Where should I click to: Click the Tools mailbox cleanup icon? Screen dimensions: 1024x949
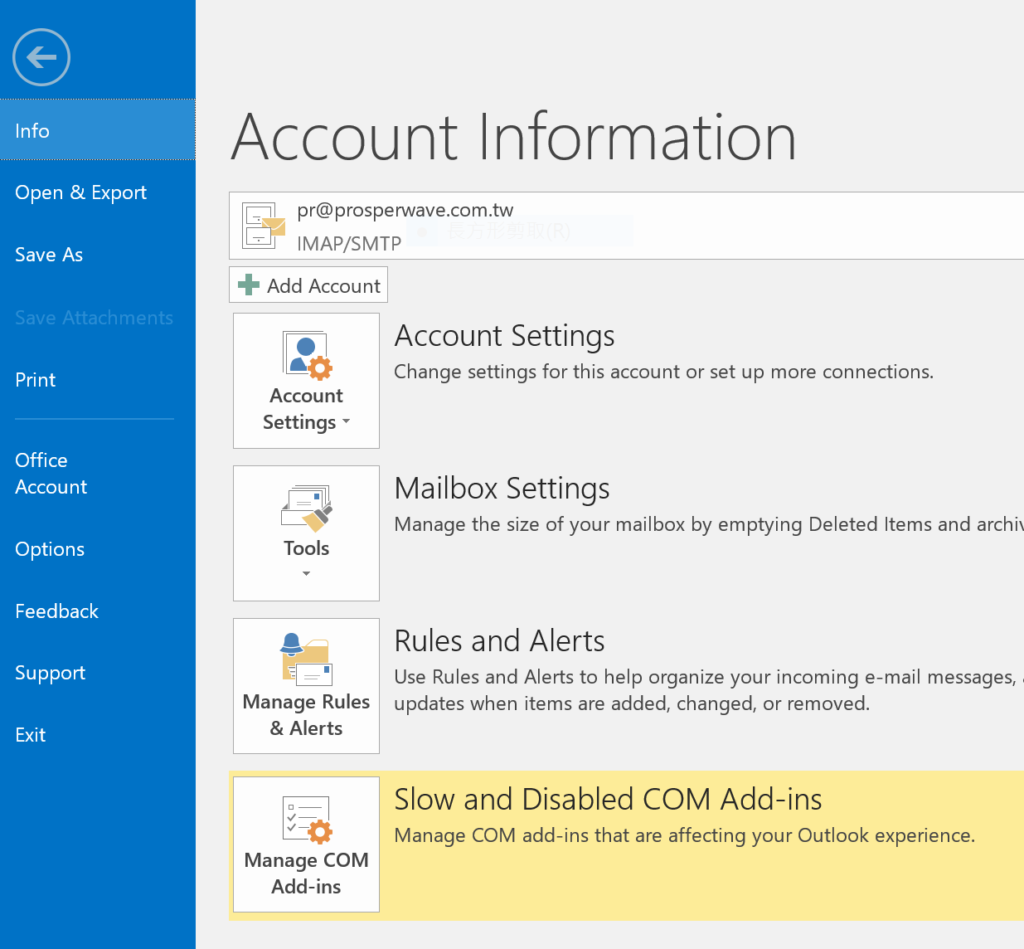[x=307, y=507]
